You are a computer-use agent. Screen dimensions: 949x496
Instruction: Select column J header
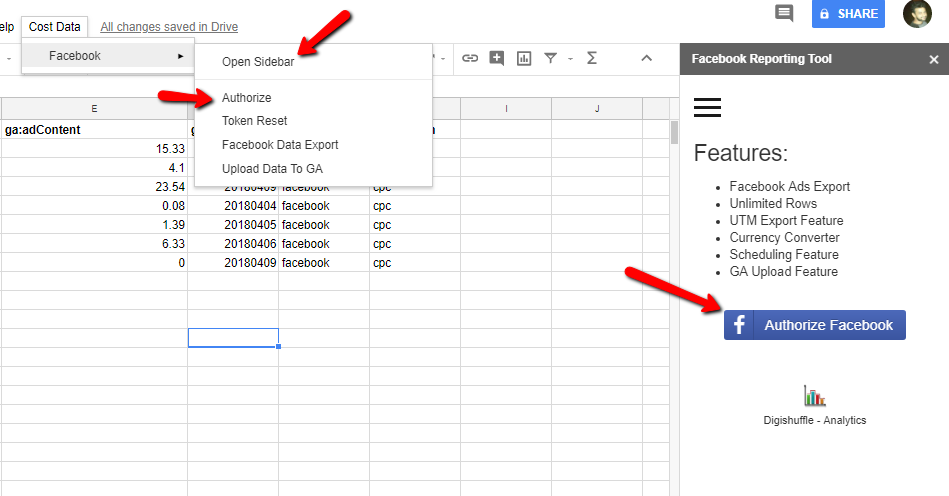pos(597,109)
